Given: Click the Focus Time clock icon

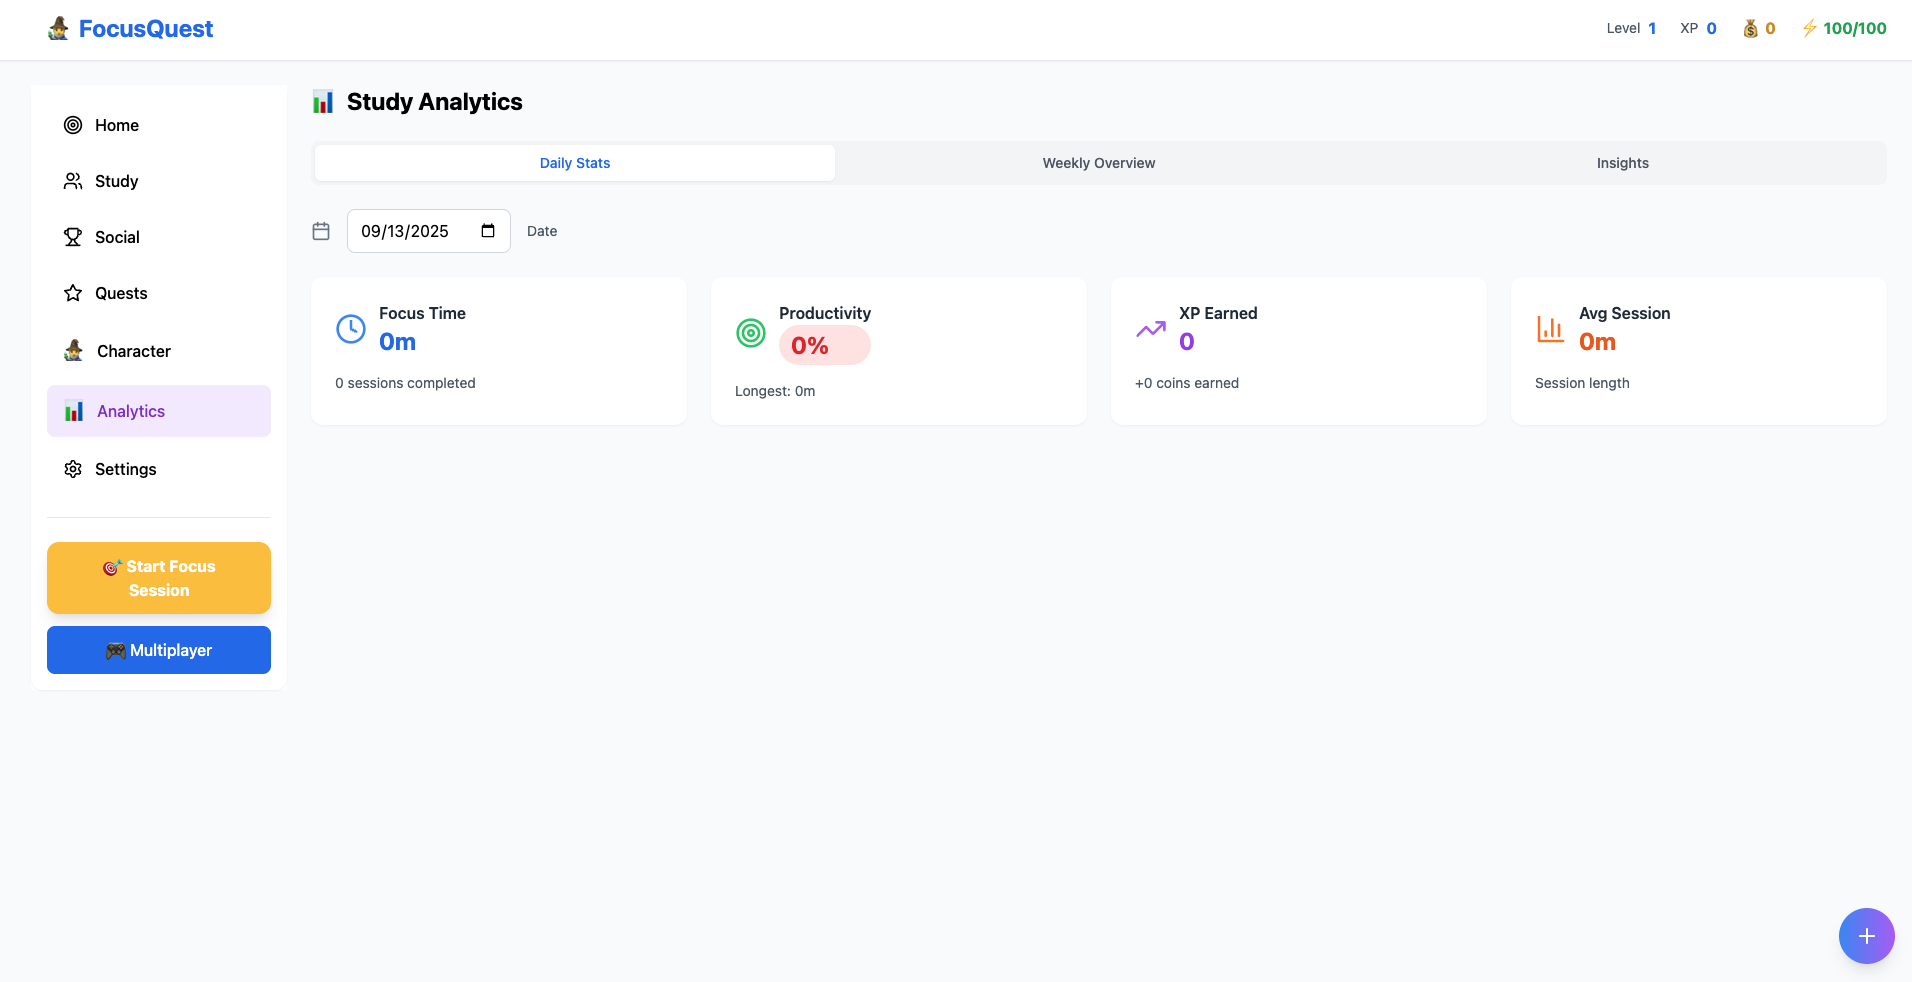Looking at the screenshot, I should point(351,329).
